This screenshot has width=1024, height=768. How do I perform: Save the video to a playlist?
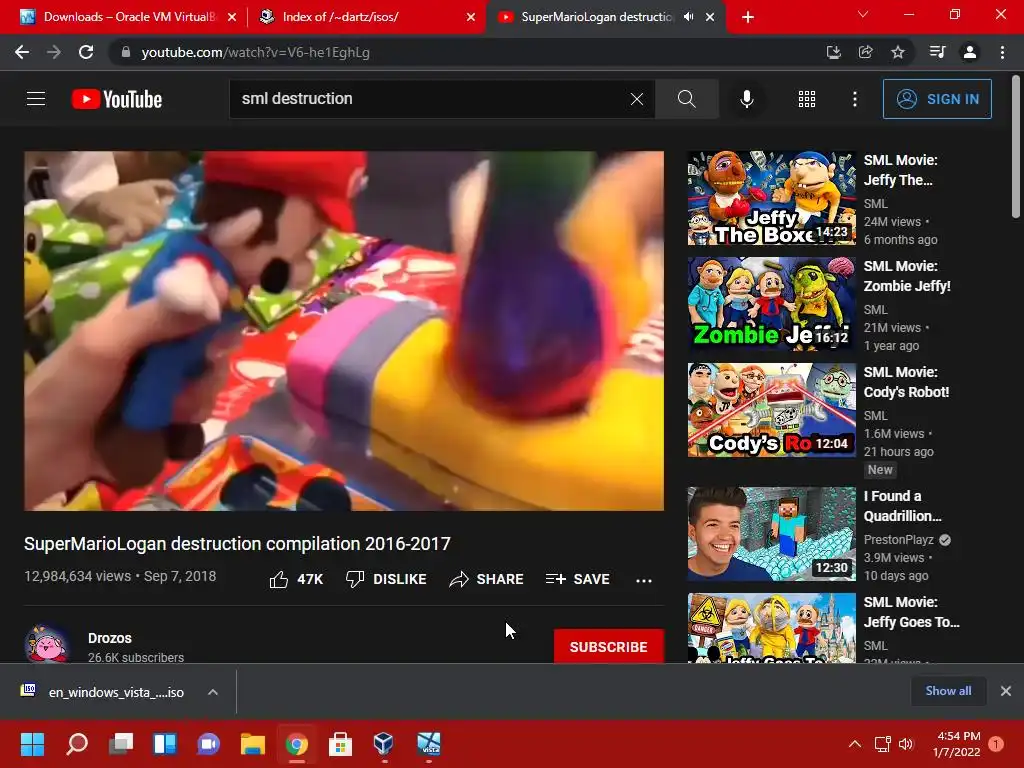click(x=577, y=579)
